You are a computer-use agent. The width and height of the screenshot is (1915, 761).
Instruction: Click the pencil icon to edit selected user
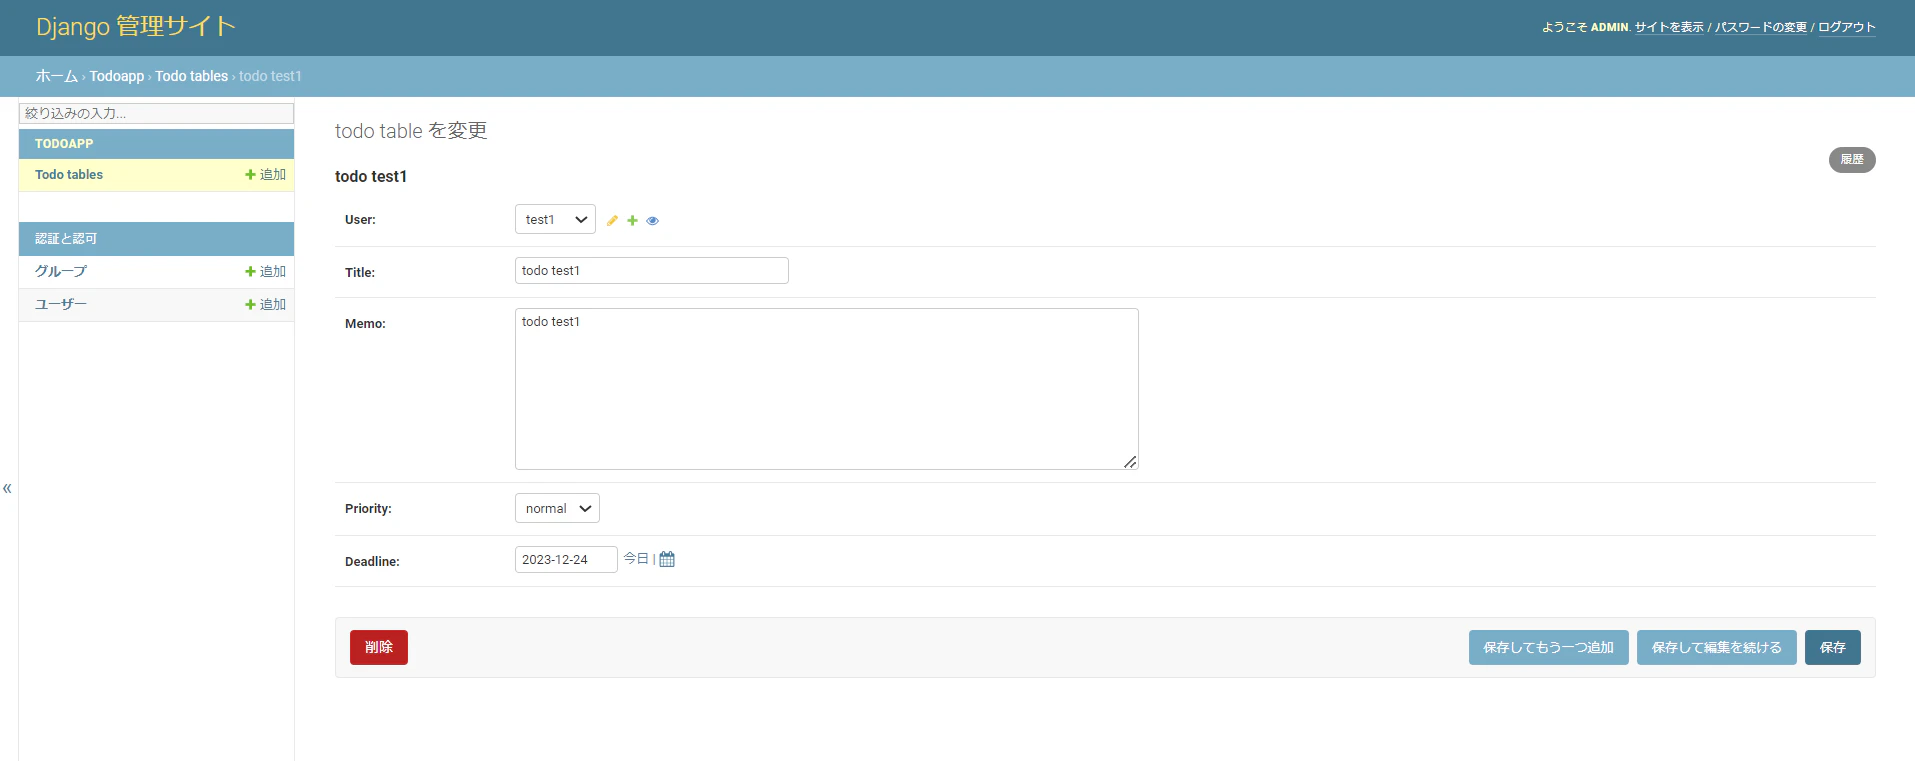click(x=612, y=220)
